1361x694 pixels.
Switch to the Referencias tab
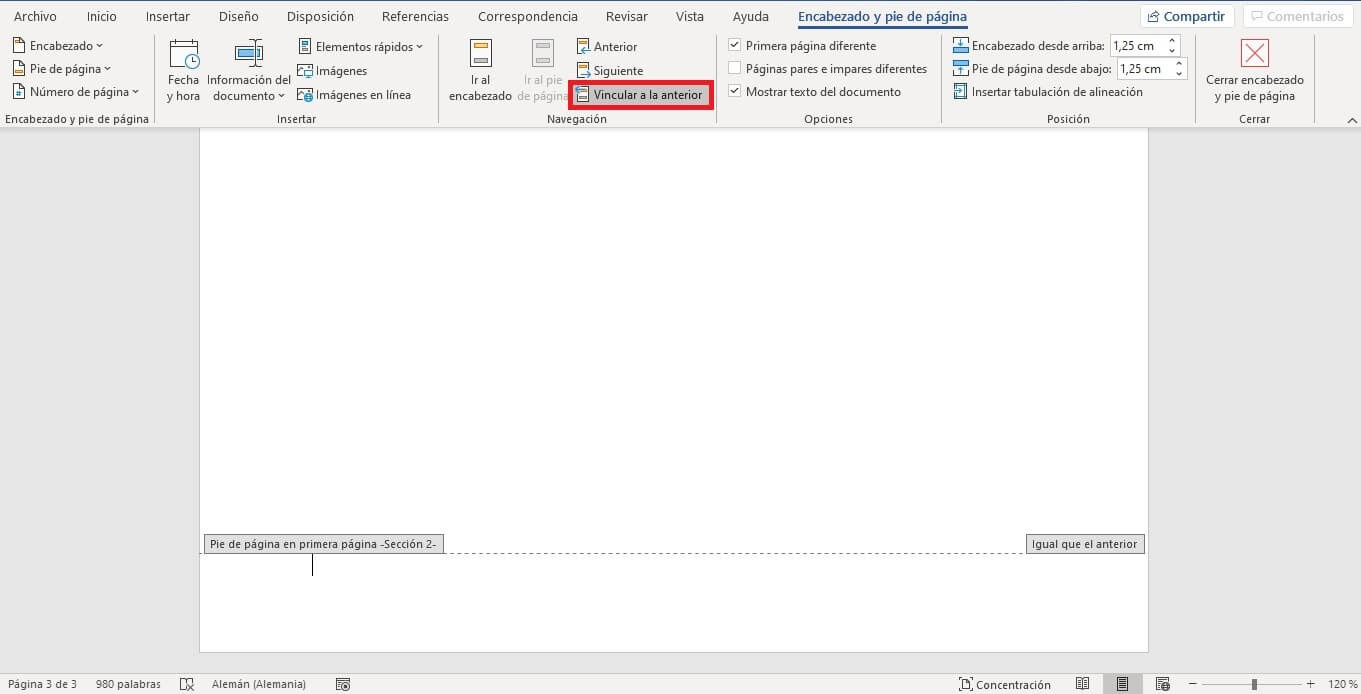pyautogui.click(x=415, y=17)
